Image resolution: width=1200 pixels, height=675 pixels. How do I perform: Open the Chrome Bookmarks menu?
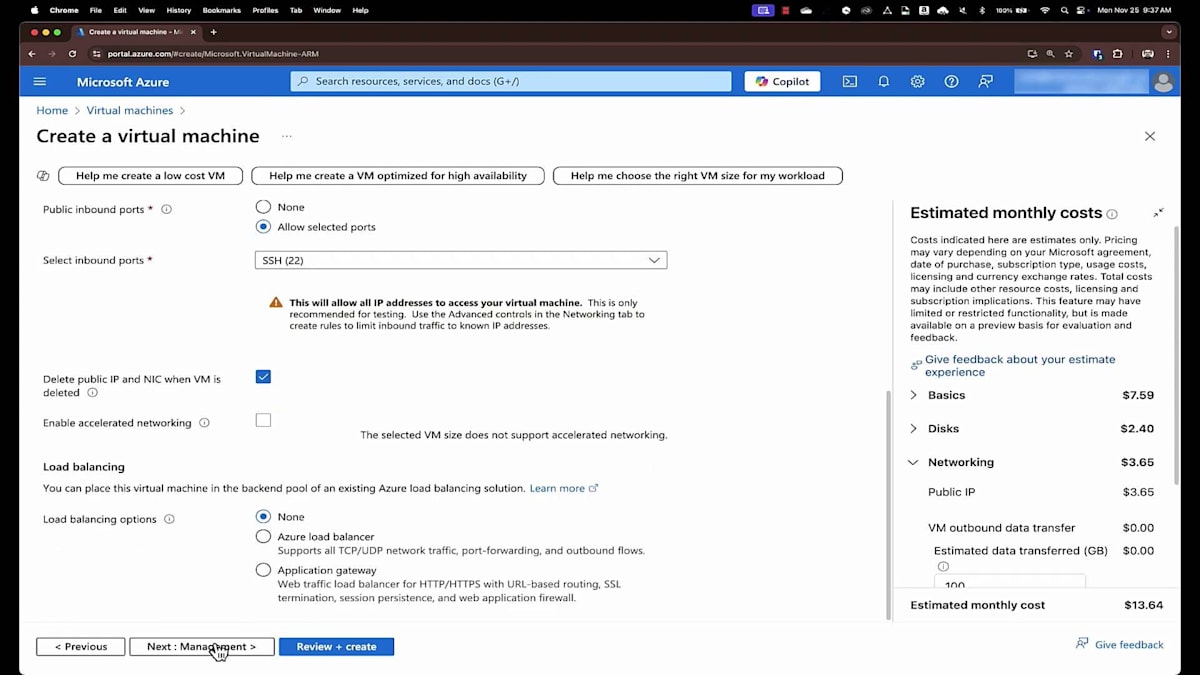(x=222, y=10)
